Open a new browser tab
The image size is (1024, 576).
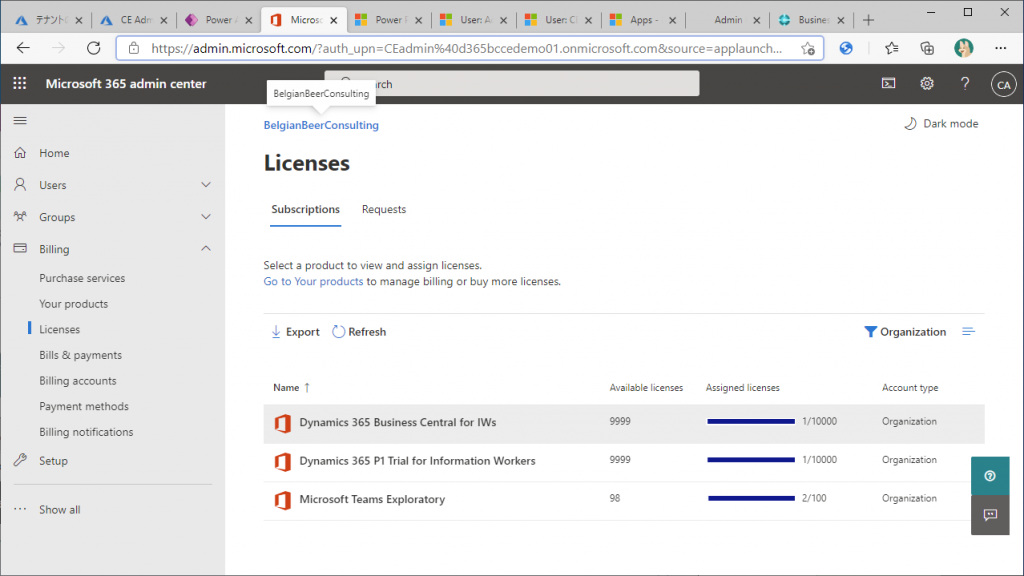[x=868, y=20]
